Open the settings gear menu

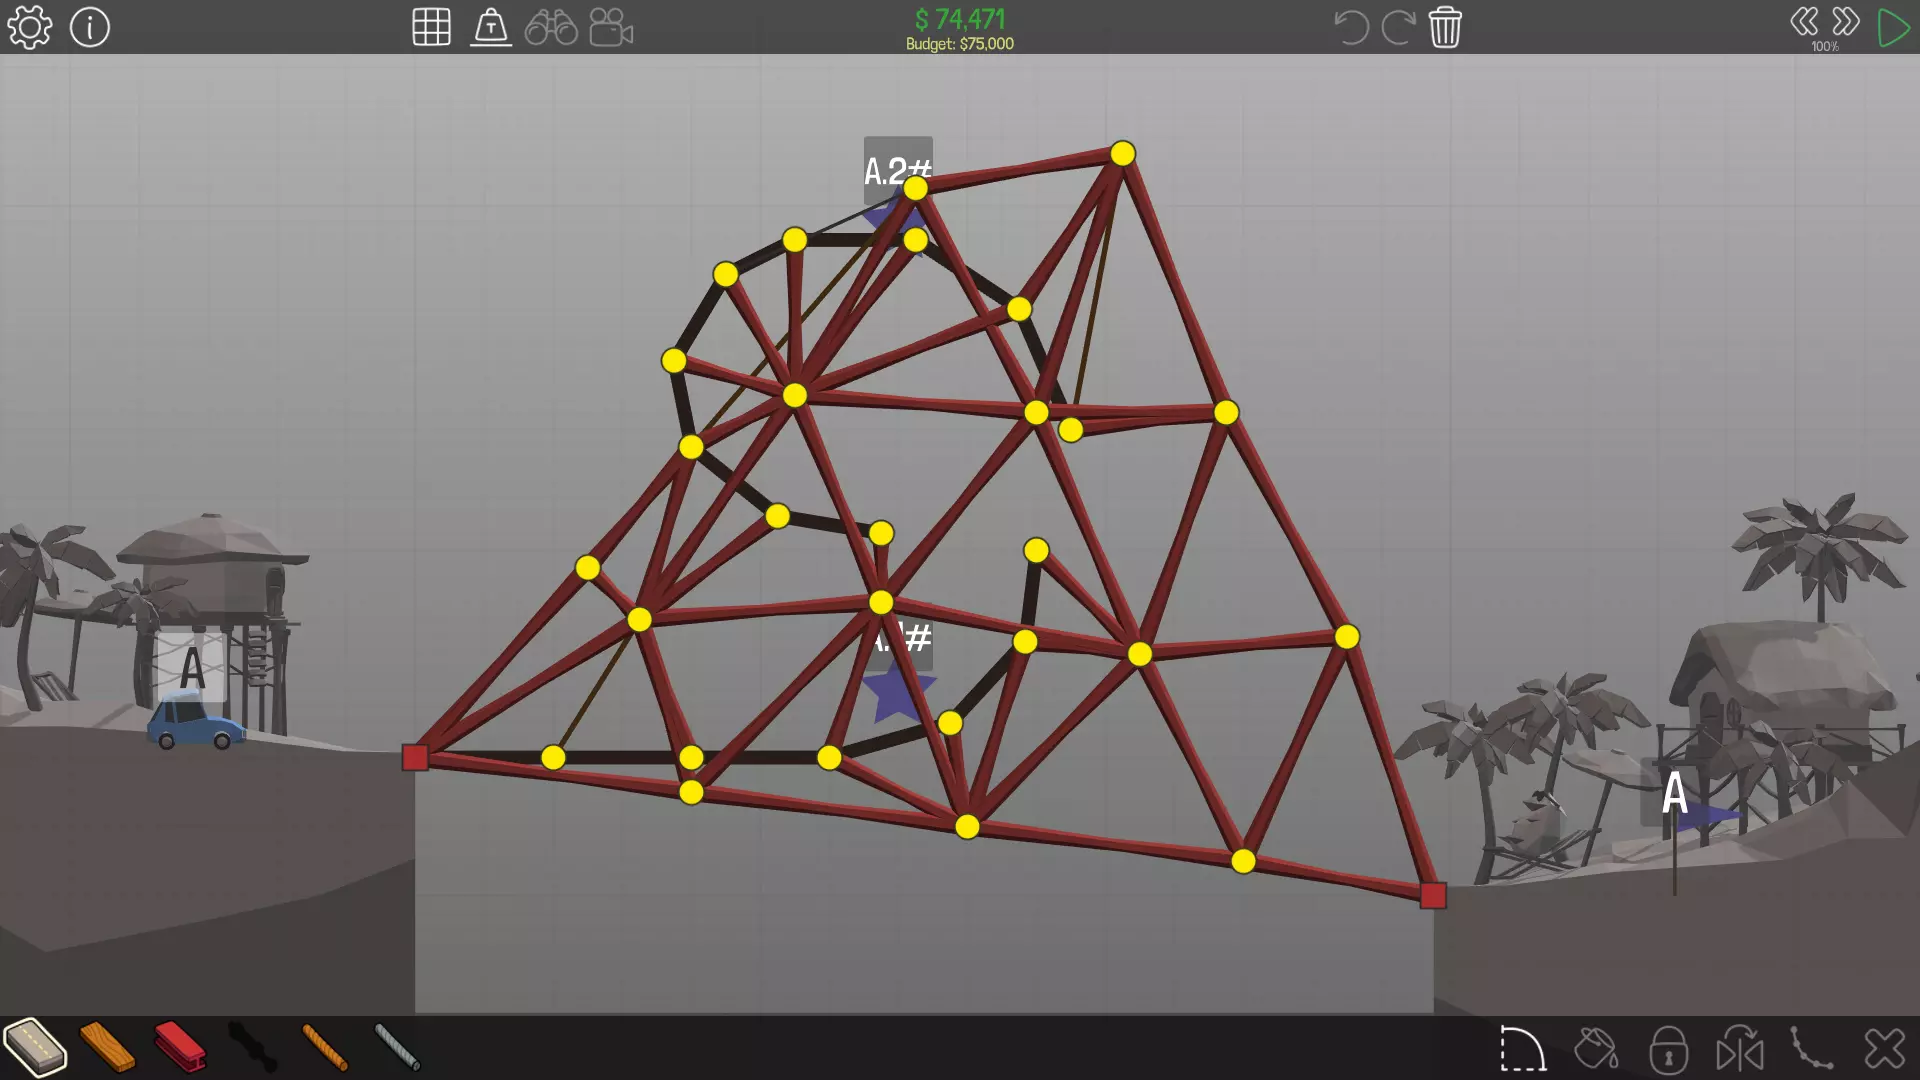pyautogui.click(x=29, y=27)
